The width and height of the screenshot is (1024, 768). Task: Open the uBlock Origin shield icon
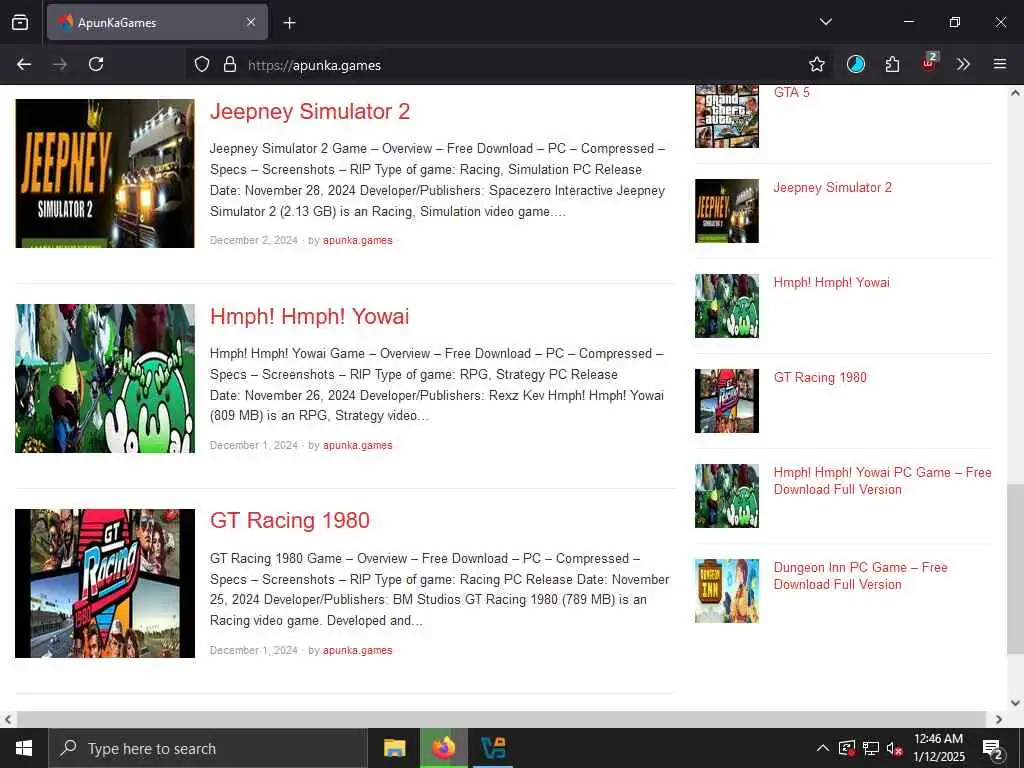pos(929,63)
